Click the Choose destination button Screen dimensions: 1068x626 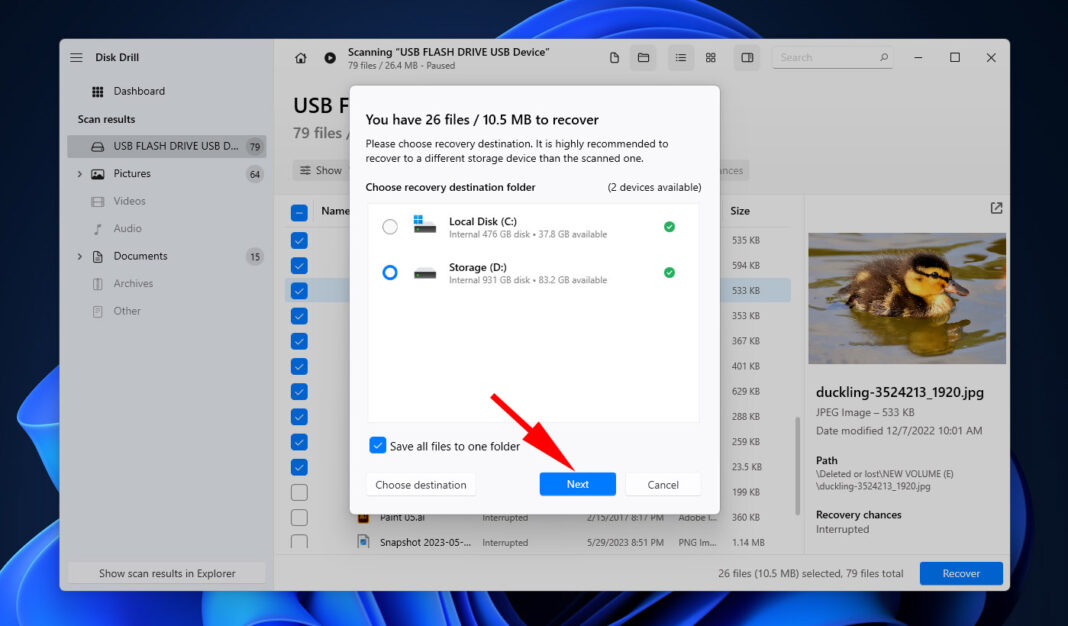pyautogui.click(x=421, y=484)
